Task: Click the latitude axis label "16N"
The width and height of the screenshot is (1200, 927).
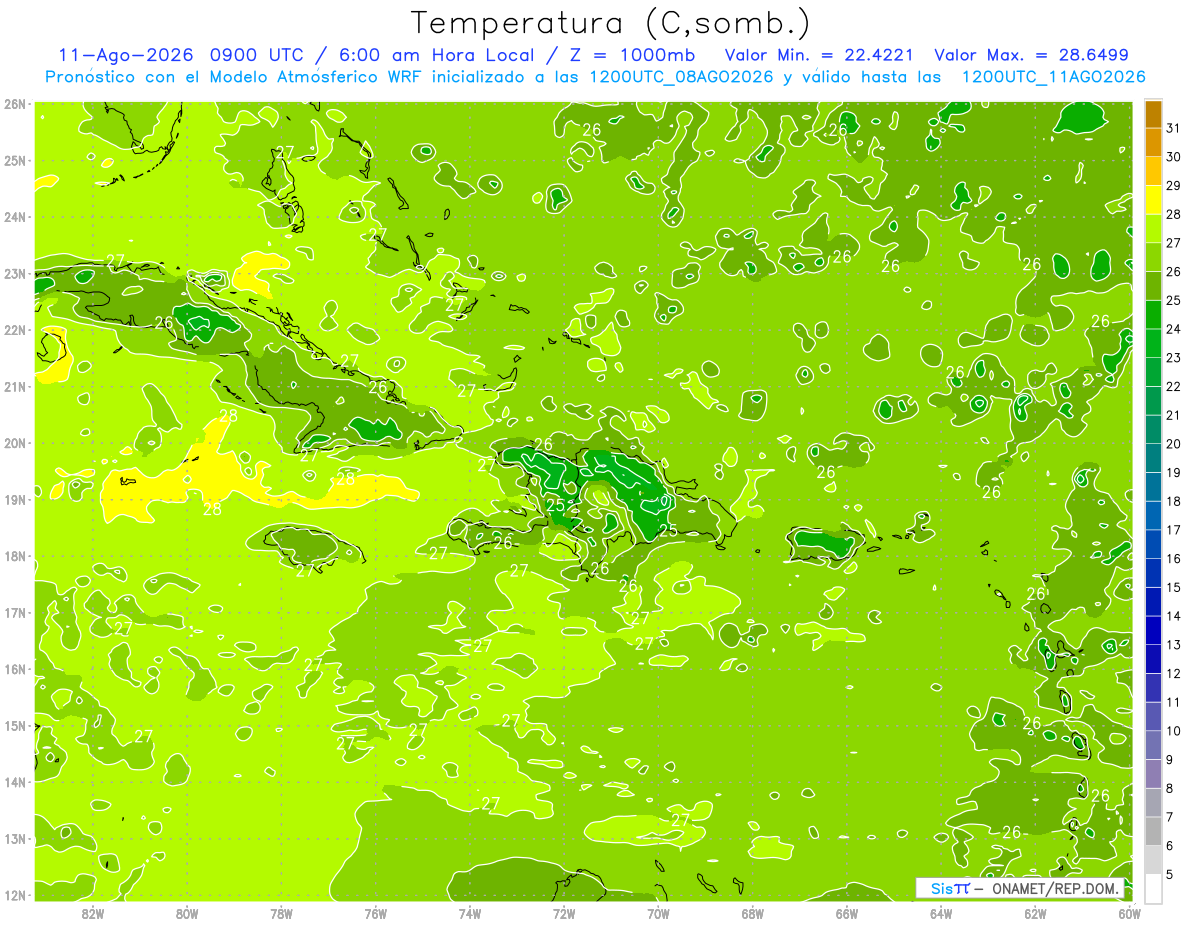Action: [x=15, y=669]
